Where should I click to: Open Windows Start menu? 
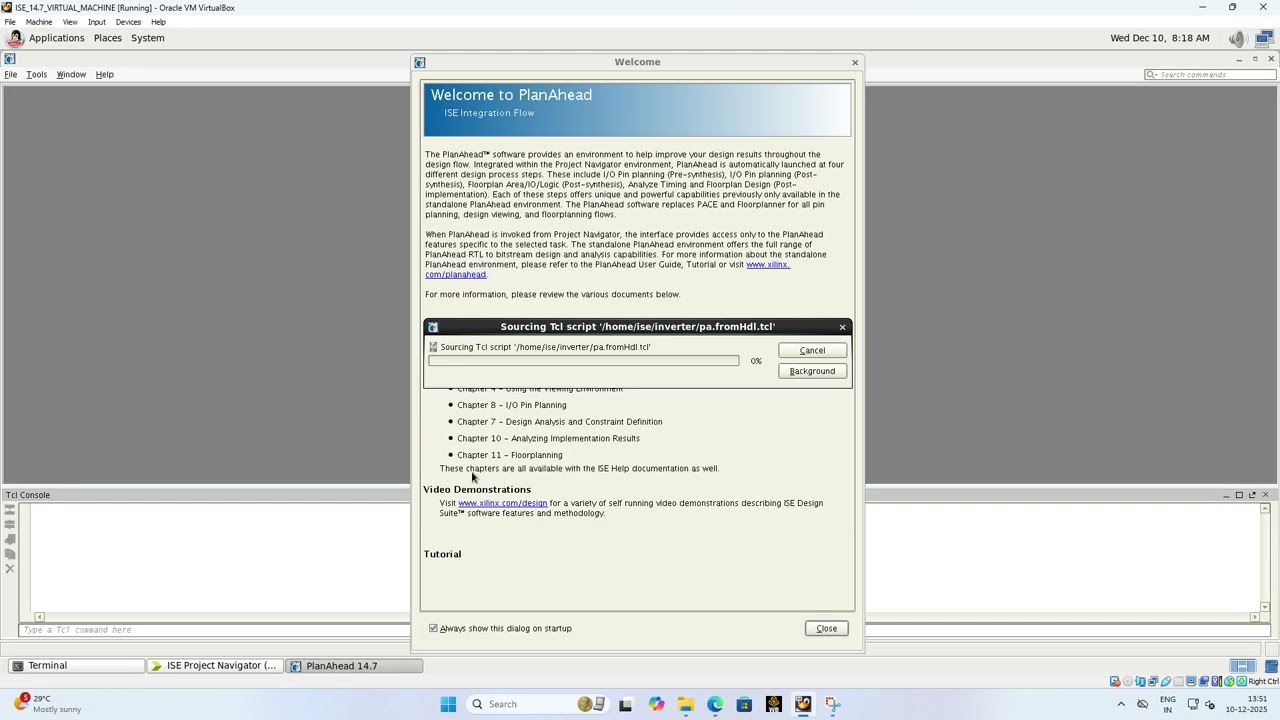tap(448, 705)
